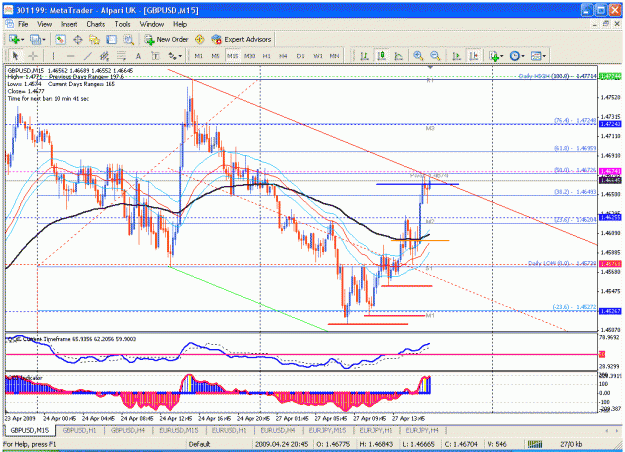
Task: Click the Zoom In magnifier icon
Action: point(418,56)
